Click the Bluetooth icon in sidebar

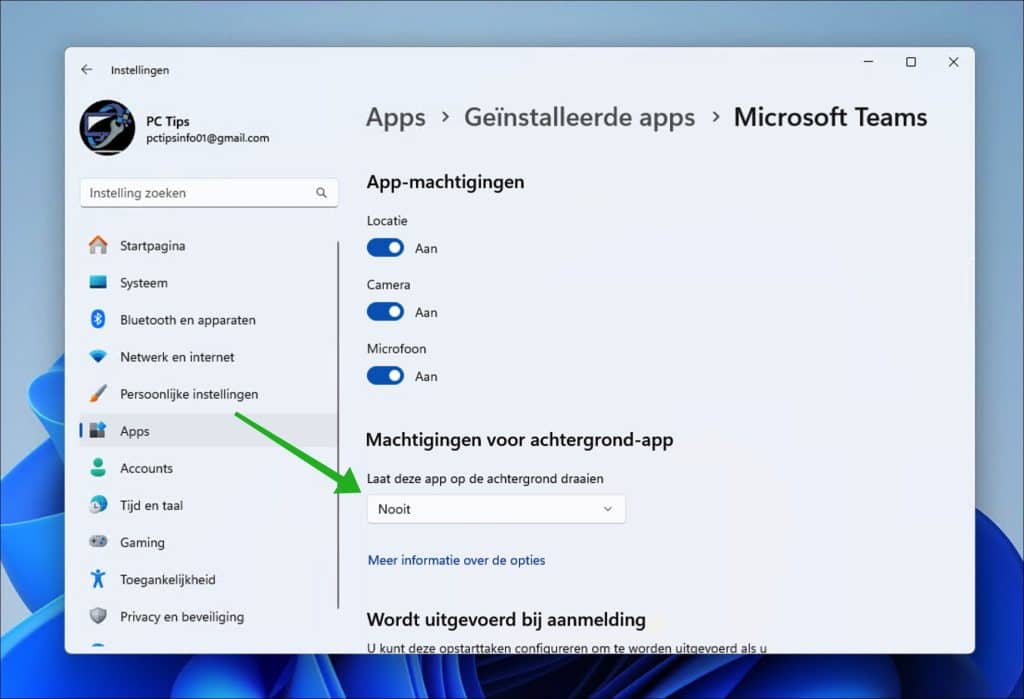coord(98,319)
